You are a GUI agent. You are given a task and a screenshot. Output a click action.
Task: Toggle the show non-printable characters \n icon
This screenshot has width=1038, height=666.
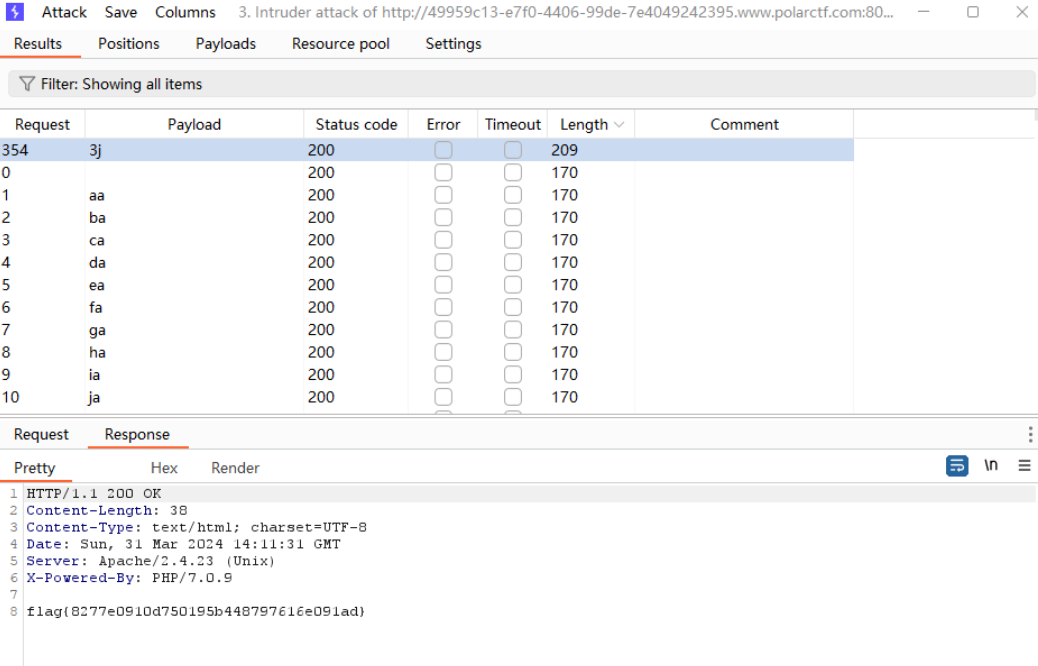(990, 465)
